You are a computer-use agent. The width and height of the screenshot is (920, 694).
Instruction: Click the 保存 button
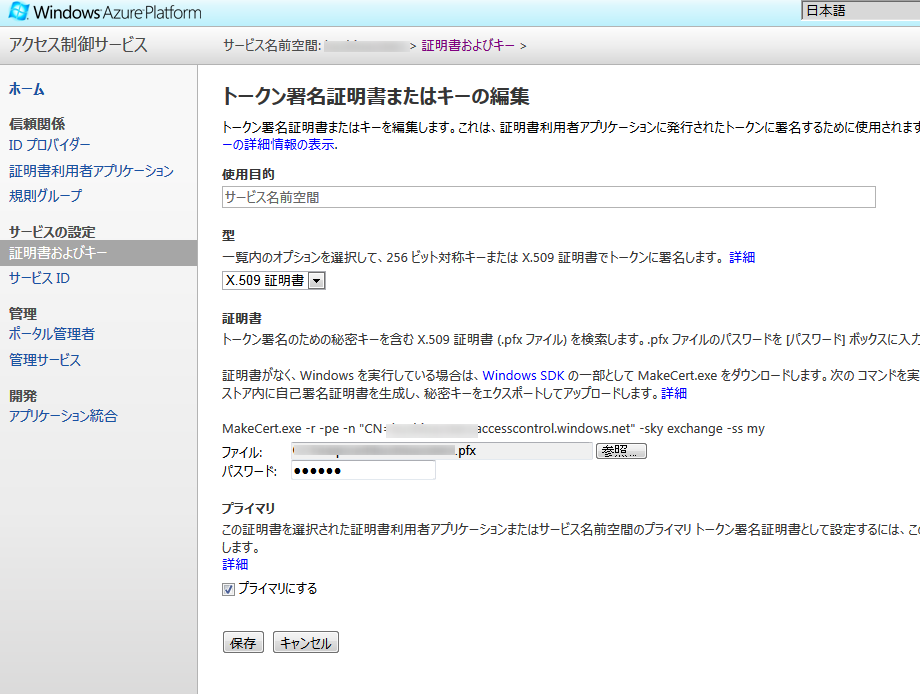click(x=243, y=643)
